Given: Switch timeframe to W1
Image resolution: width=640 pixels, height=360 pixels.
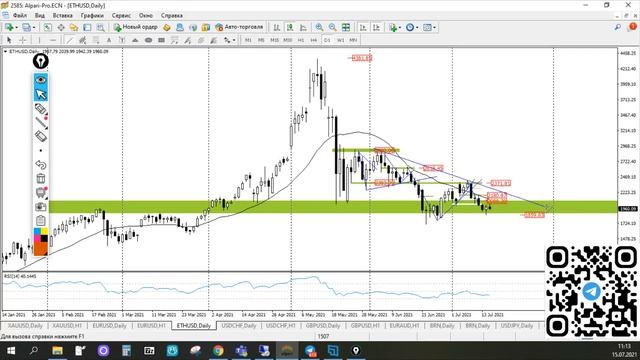Looking at the screenshot, I should (x=340, y=40).
